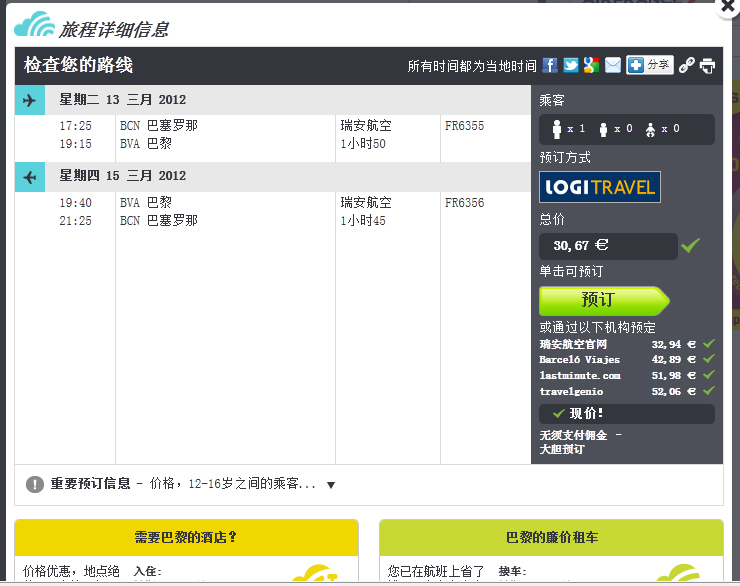Click the 检查您的路线 heading
Viewport: 740px width, 586px height.
(78, 65)
